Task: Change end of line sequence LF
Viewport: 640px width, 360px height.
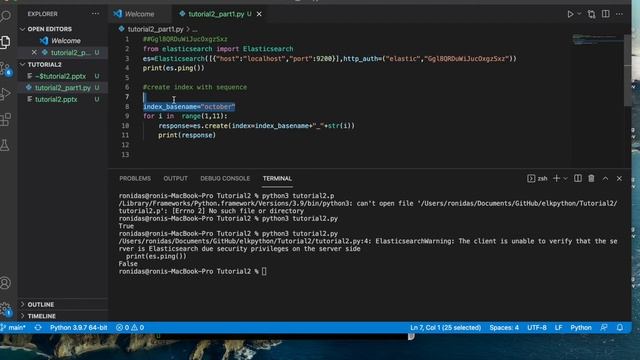Action: pos(558,328)
